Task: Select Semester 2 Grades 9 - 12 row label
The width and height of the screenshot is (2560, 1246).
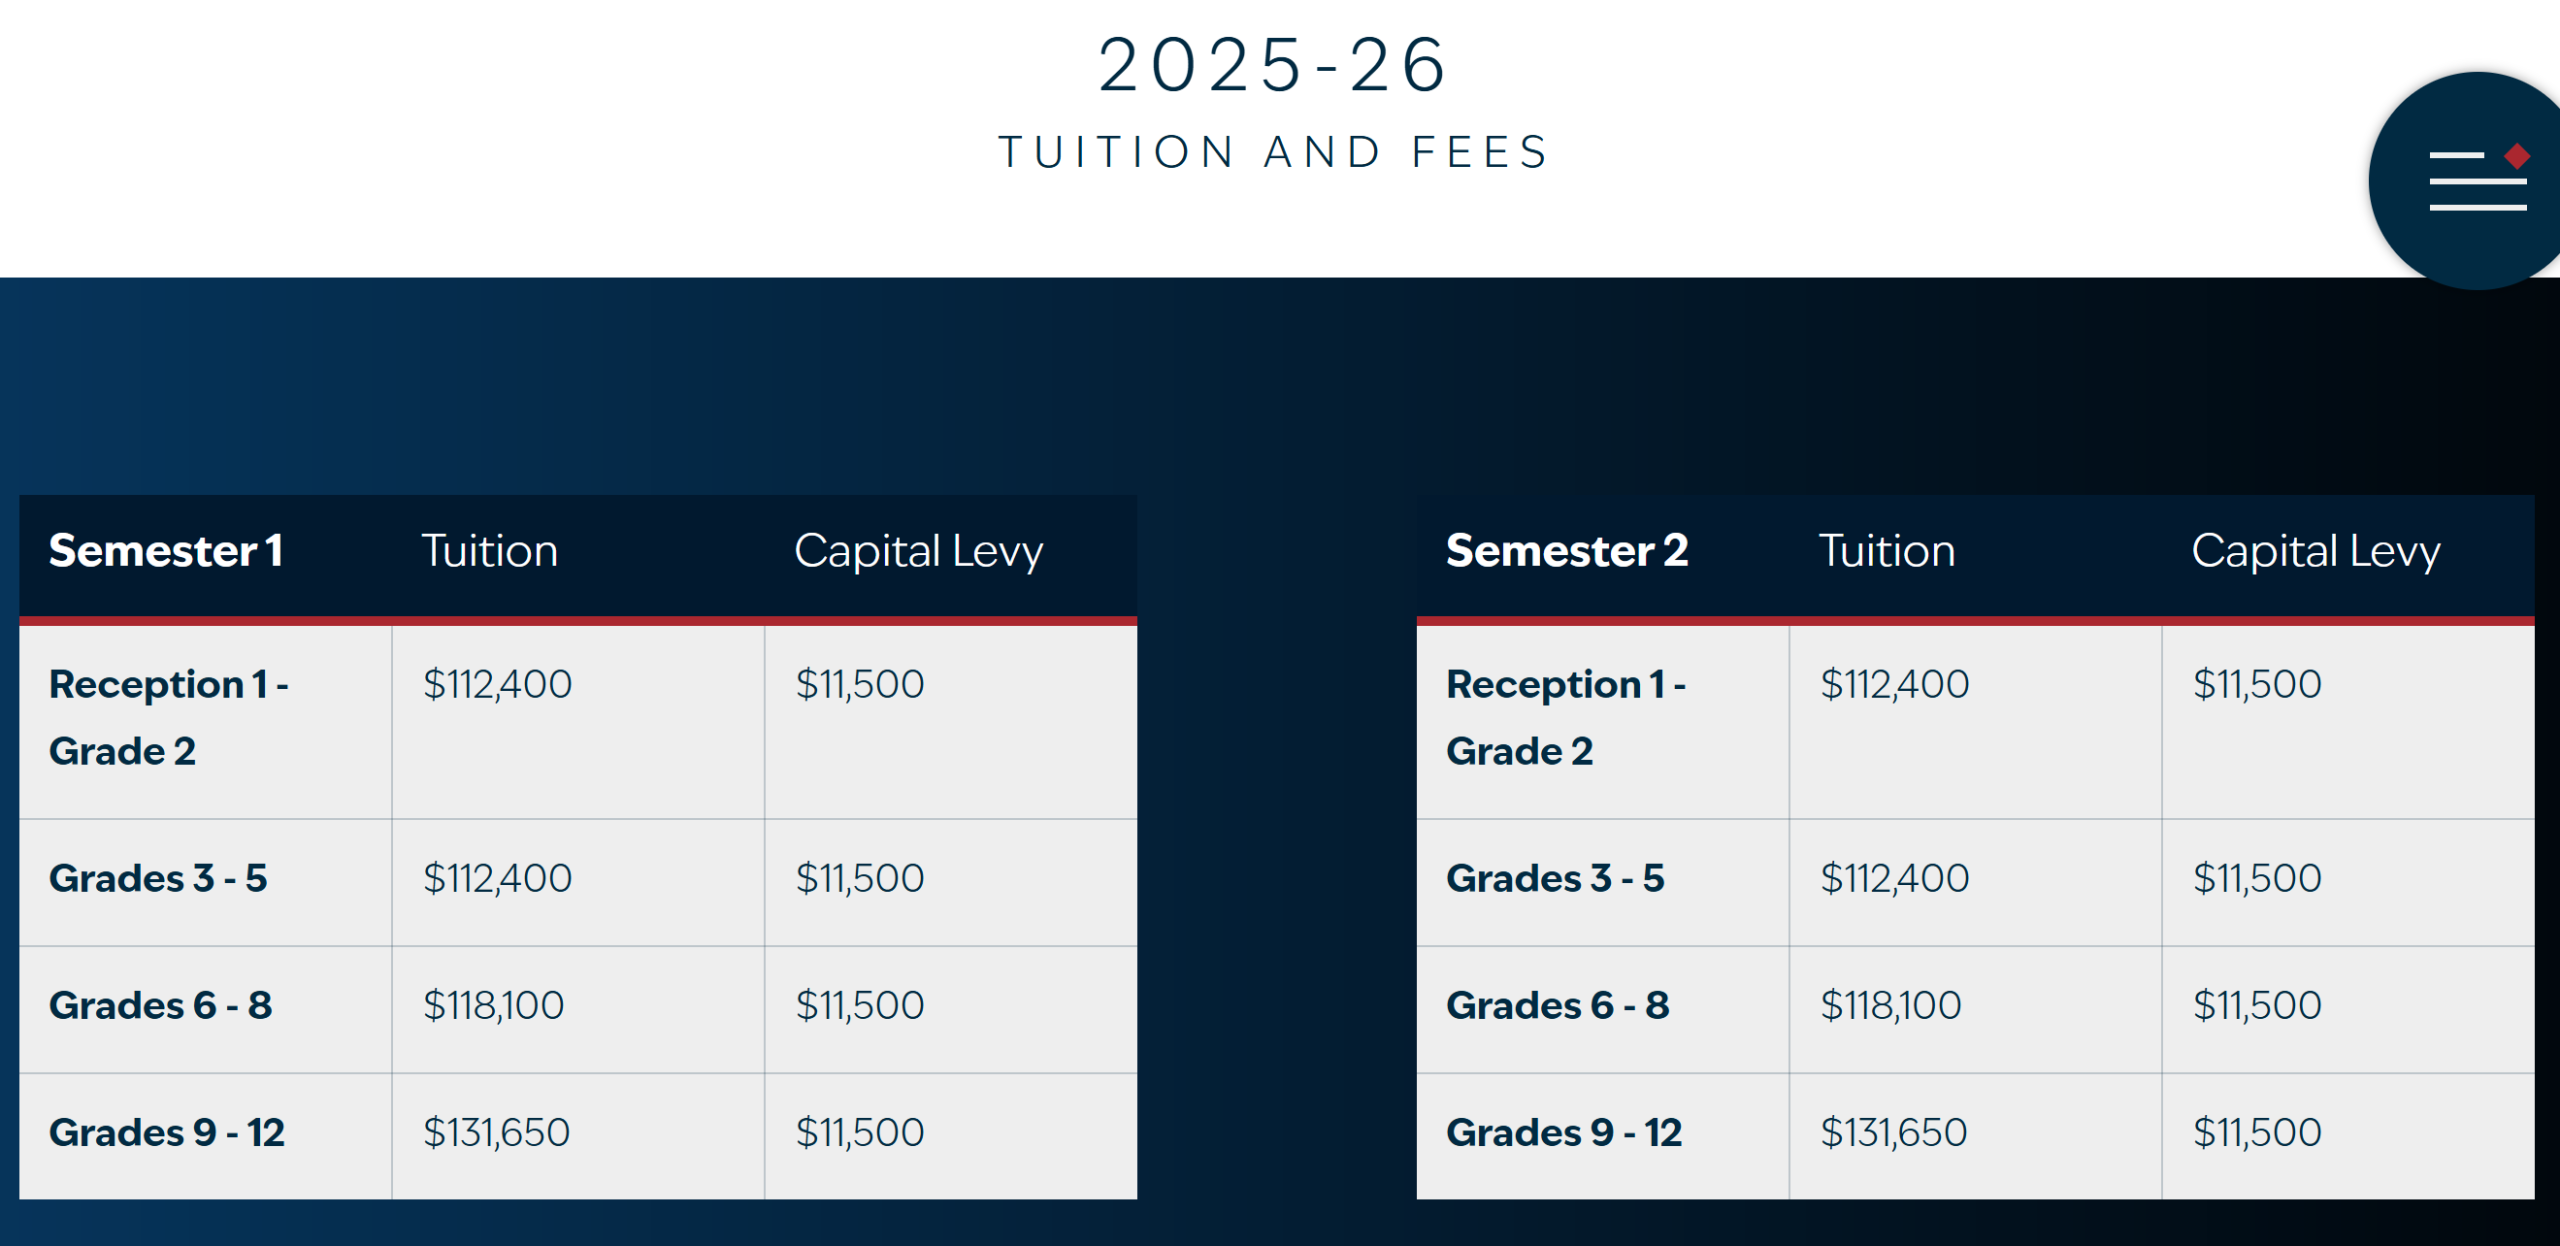Action: [1564, 1132]
